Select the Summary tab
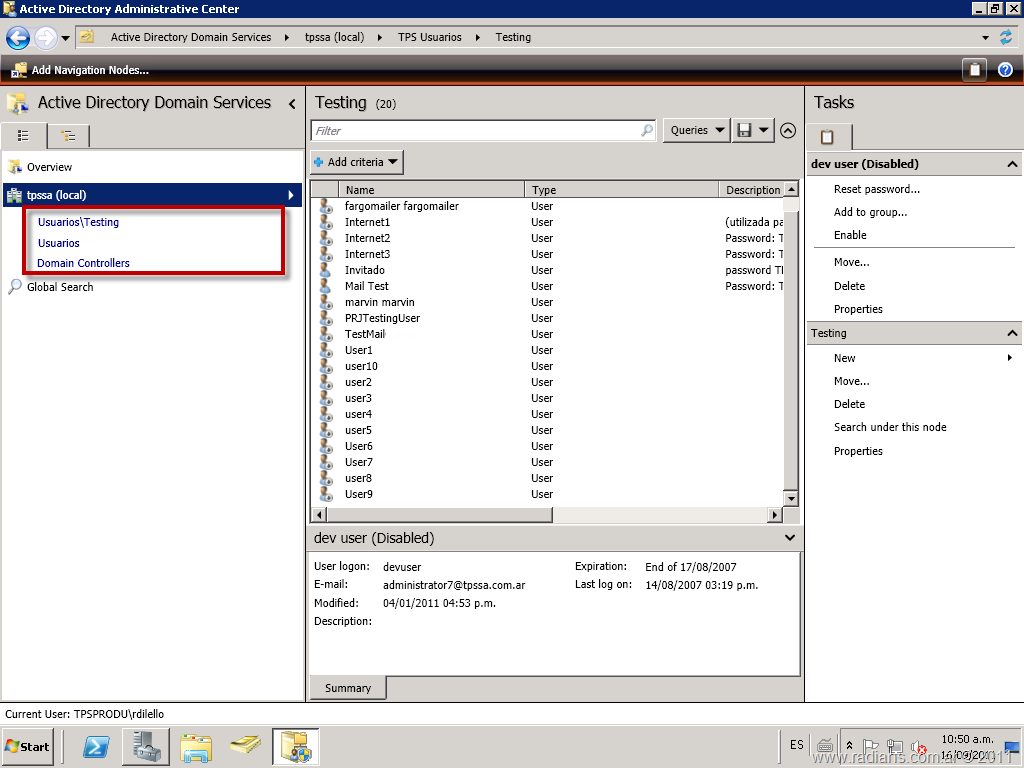This screenshot has width=1024, height=768. coord(348,688)
